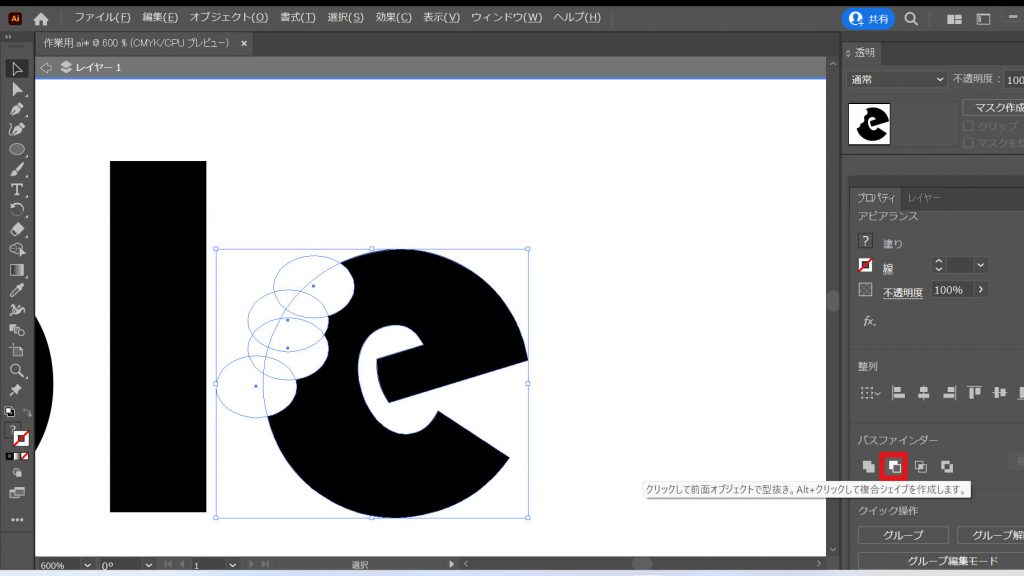Align objects to vertical center
Viewport: 1024px width, 576px height.
pos(999,392)
